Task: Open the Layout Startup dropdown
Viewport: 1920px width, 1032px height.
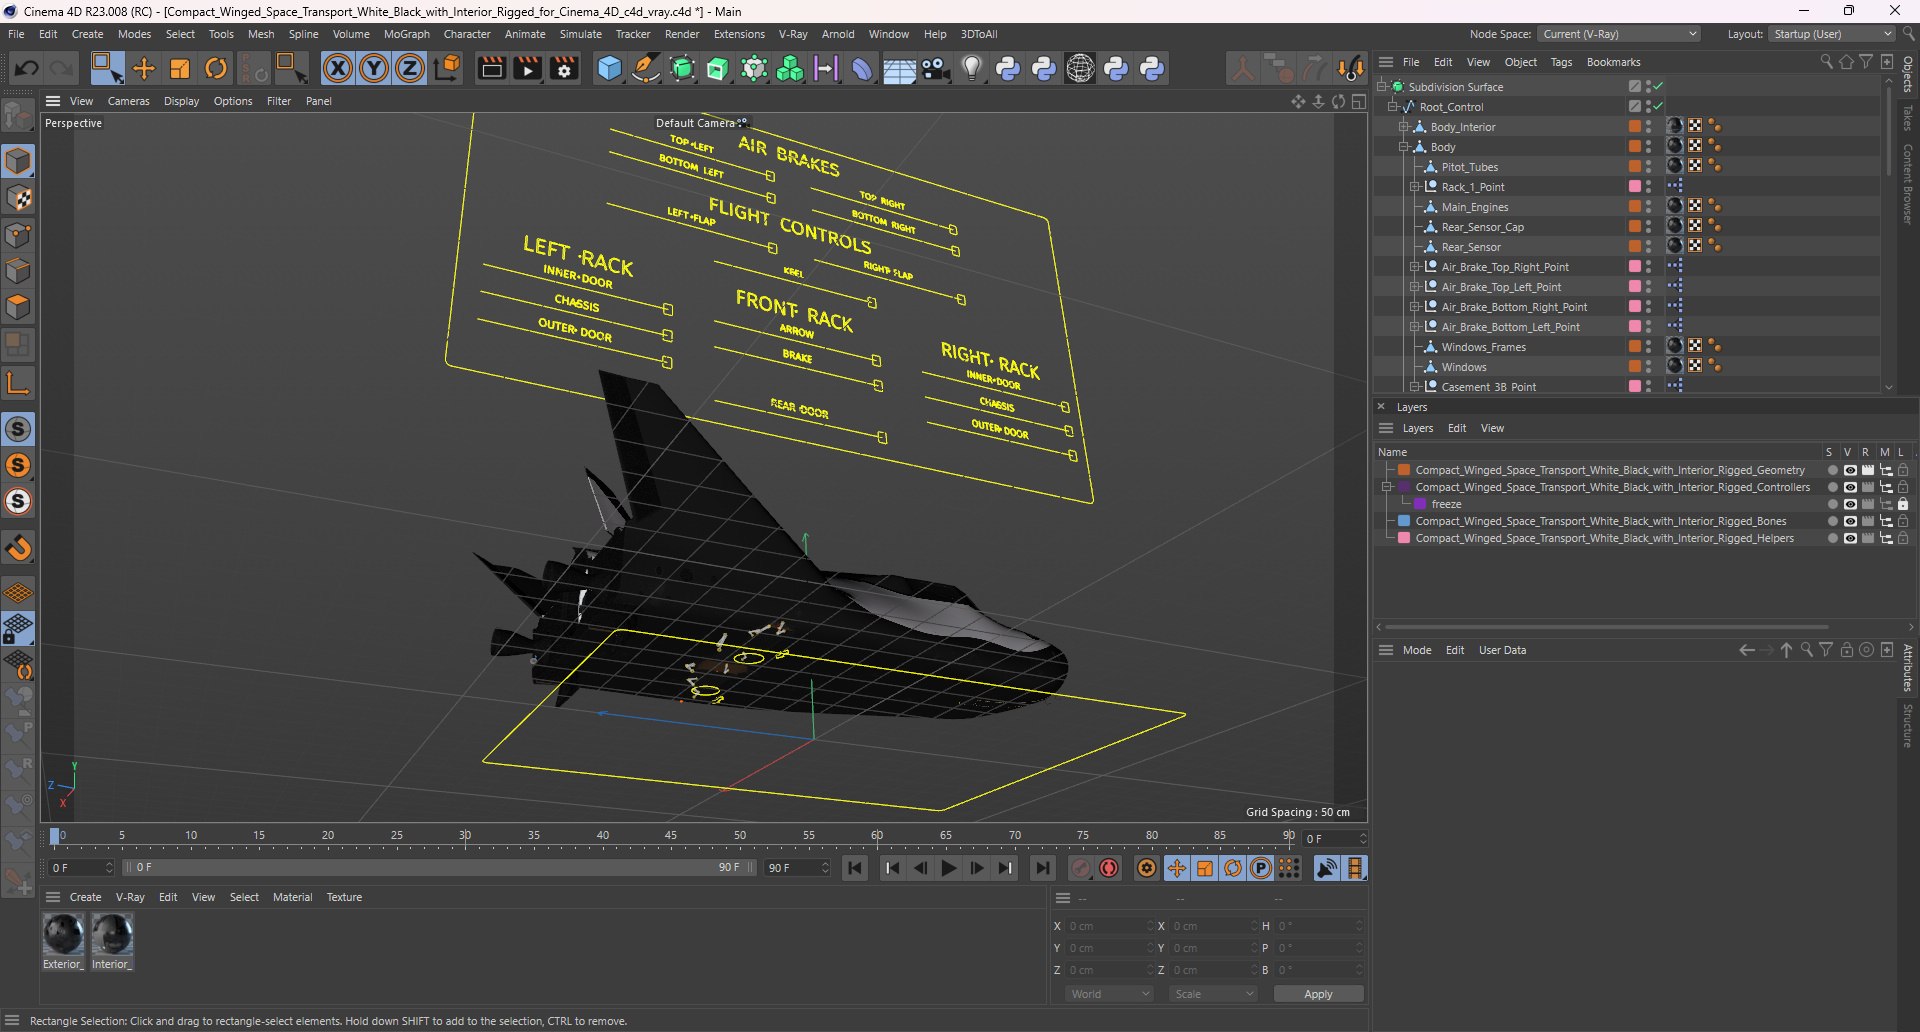Action: (1832, 34)
